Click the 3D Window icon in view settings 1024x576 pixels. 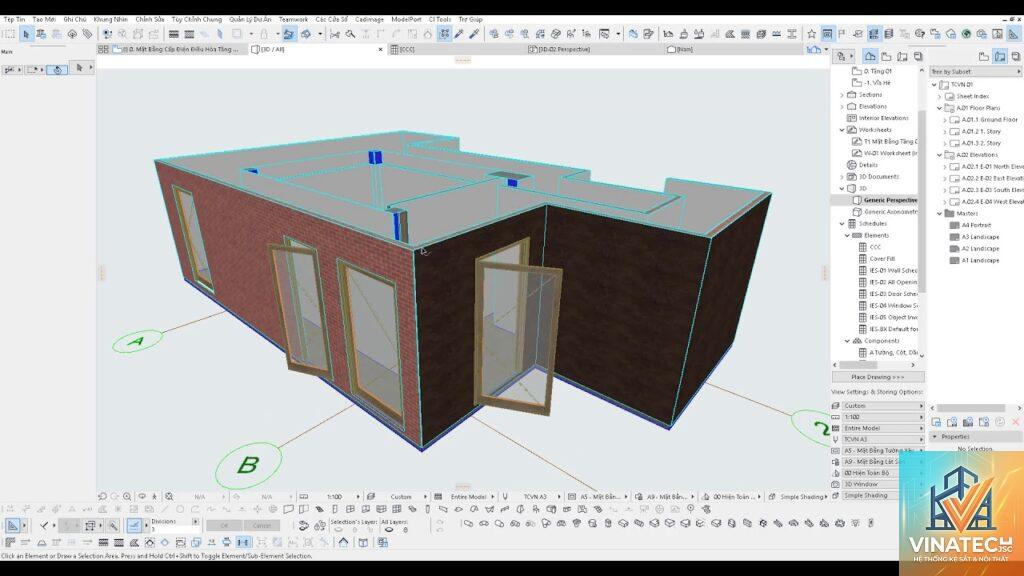835,485
